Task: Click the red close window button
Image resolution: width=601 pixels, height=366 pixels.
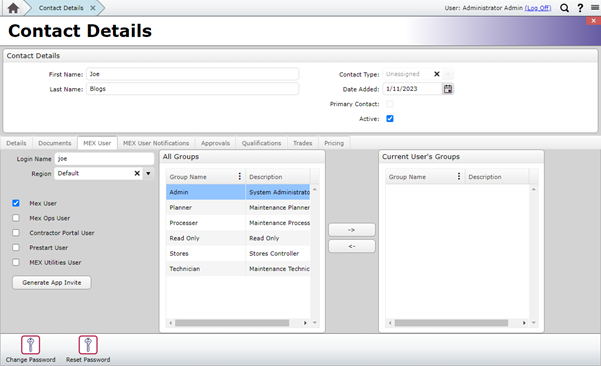Action: click(593, 21)
